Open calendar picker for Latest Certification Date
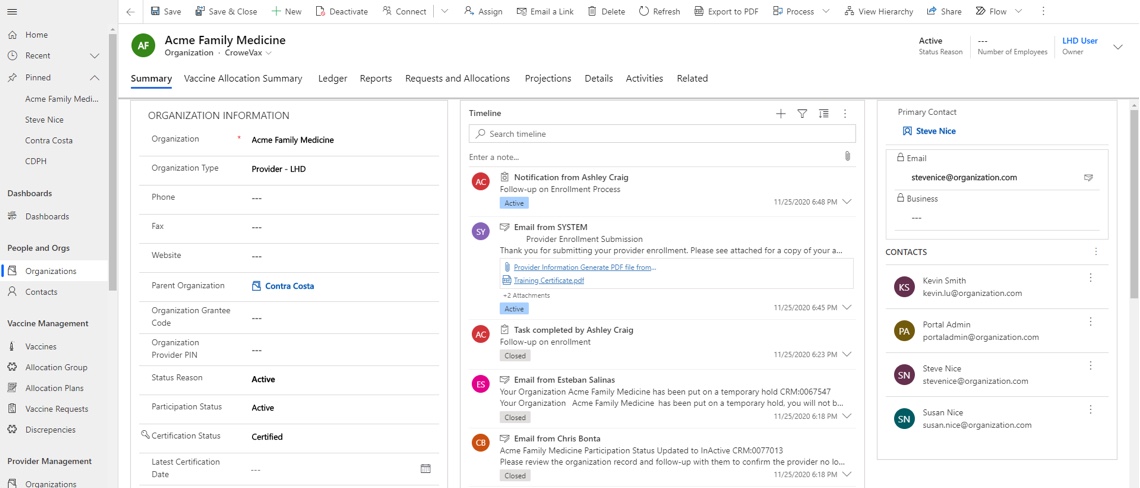The image size is (1140, 488). [x=425, y=468]
